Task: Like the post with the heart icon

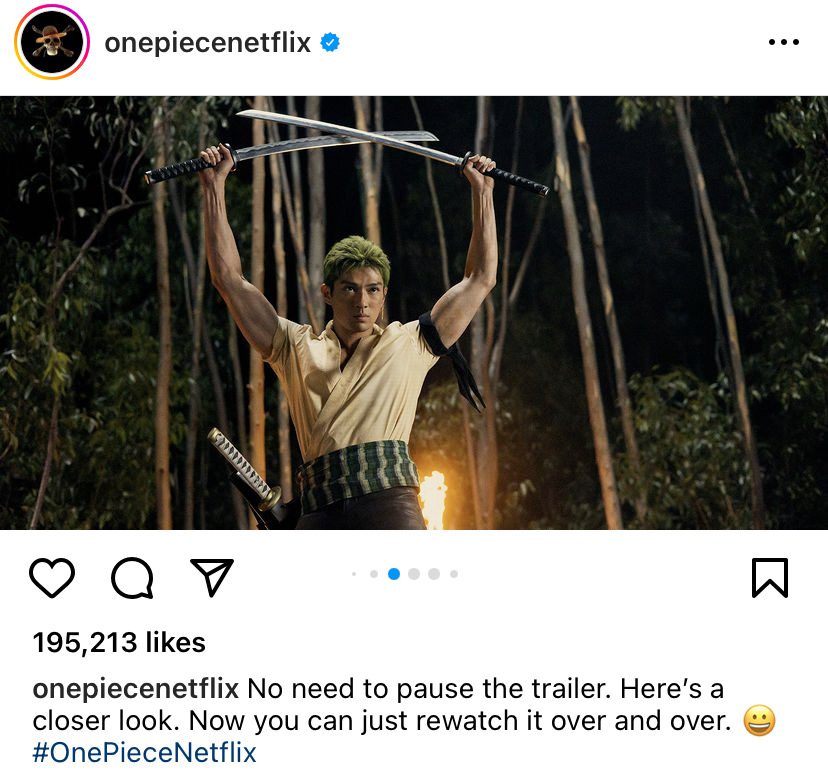Action: pyautogui.click(x=52, y=578)
